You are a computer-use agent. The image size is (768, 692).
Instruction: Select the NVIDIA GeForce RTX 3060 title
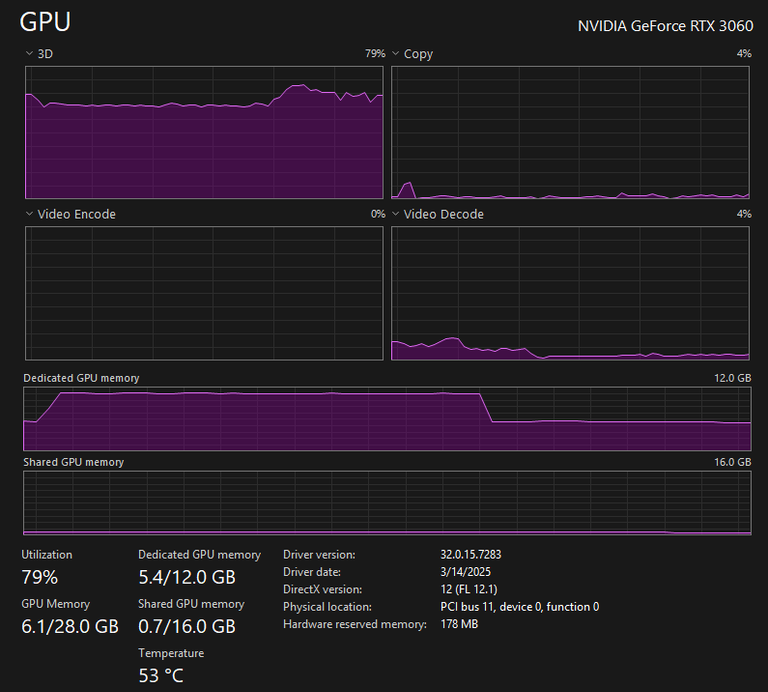[666, 26]
